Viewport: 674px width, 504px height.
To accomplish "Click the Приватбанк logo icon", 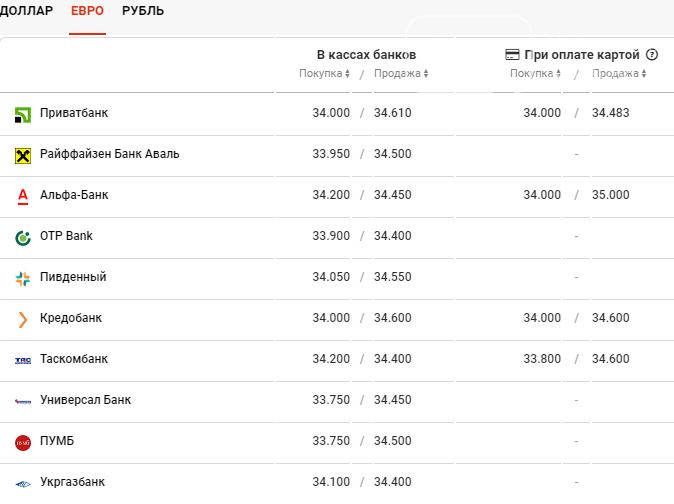I will [x=23, y=114].
